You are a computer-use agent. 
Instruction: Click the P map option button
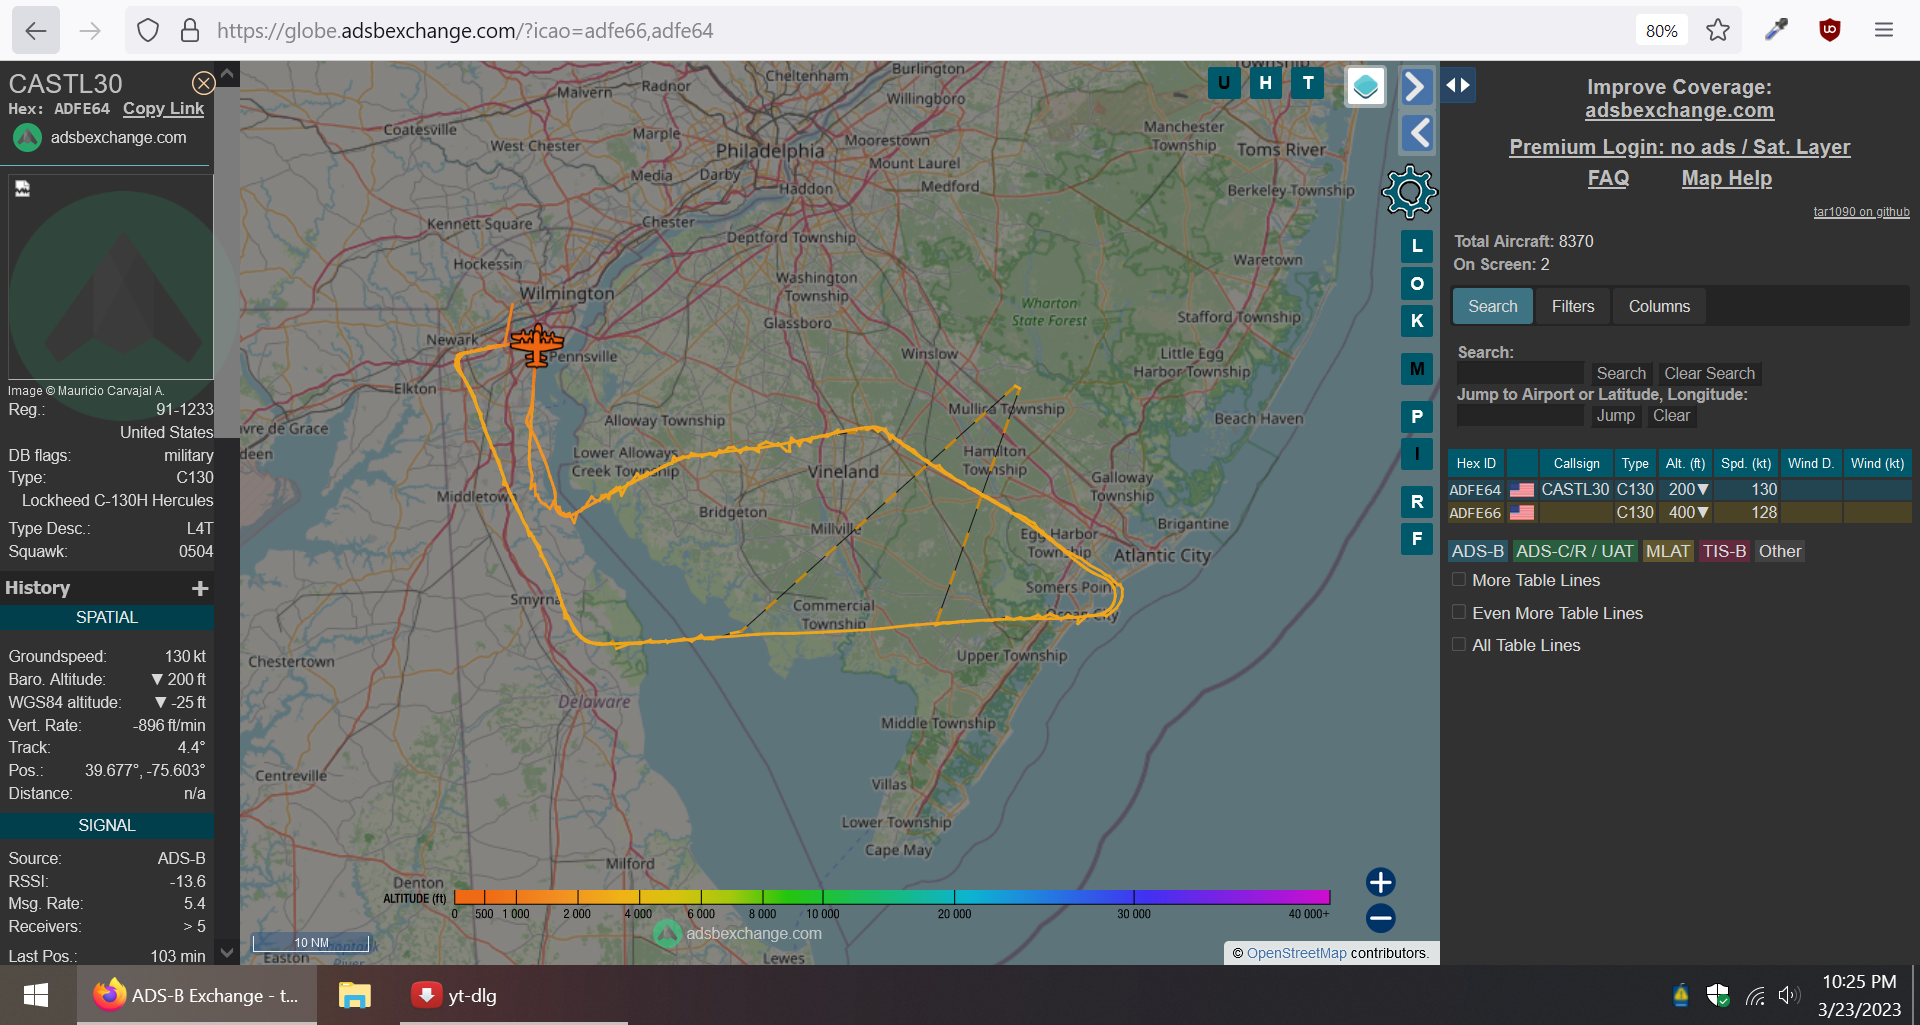(x=1417, y=417)
